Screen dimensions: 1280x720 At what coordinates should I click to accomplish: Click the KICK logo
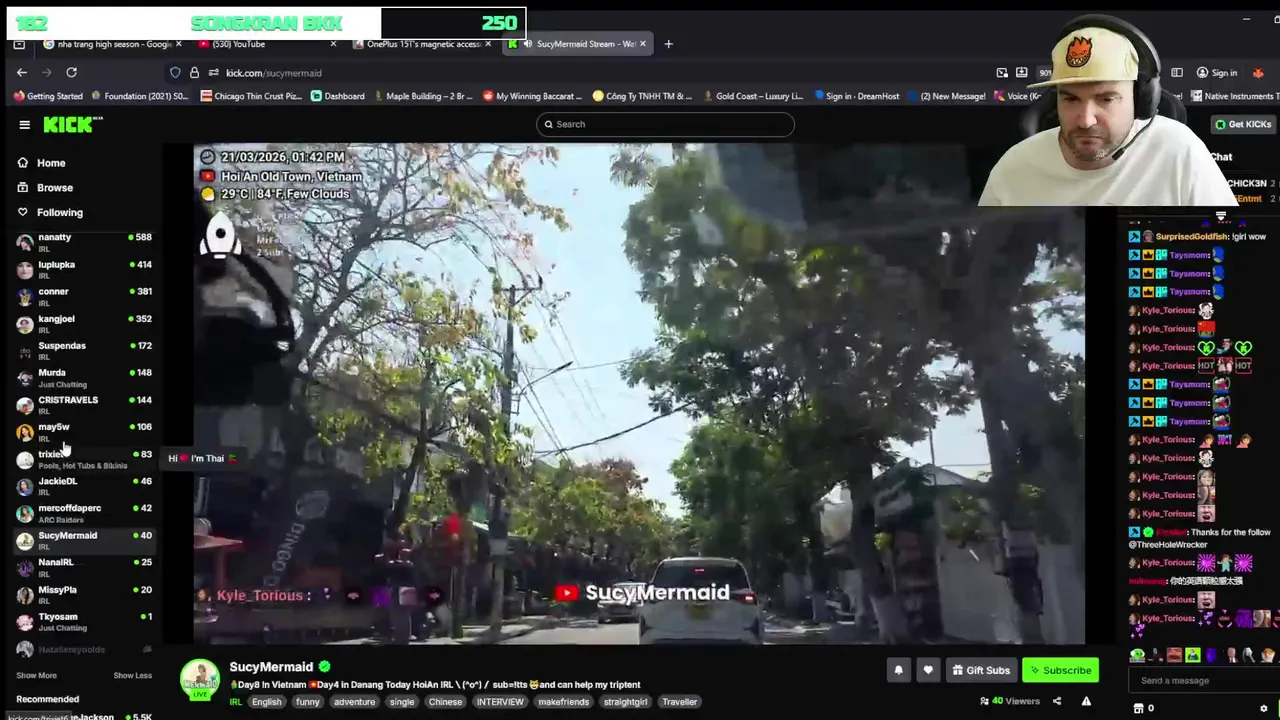pos(72,124)
